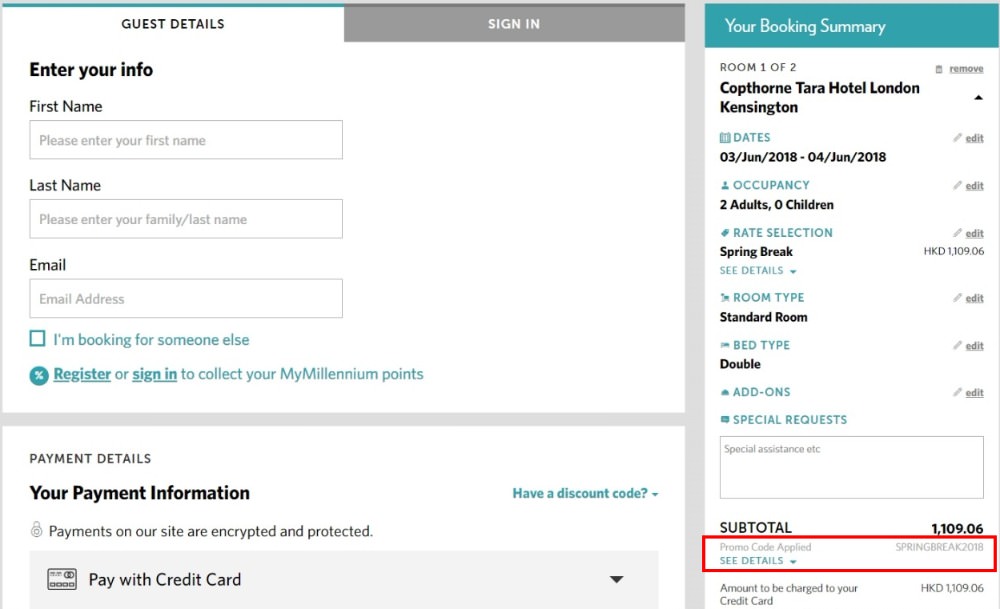Viewport: 1000px width, 609px height.
Task: Click the tag icon beside Rate Selection
Action: tap(725, 233)
